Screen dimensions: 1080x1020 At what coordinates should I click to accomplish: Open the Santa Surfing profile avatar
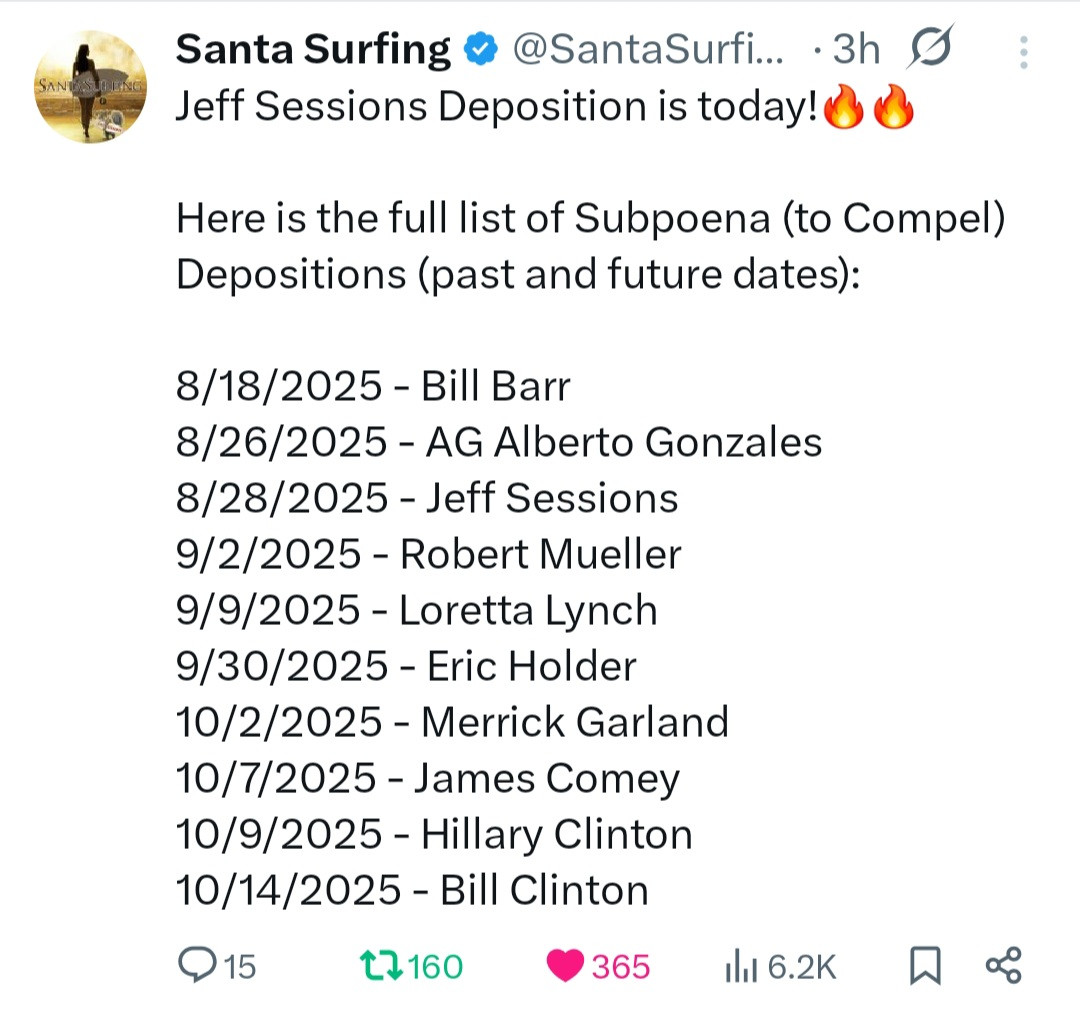[91, 86]
